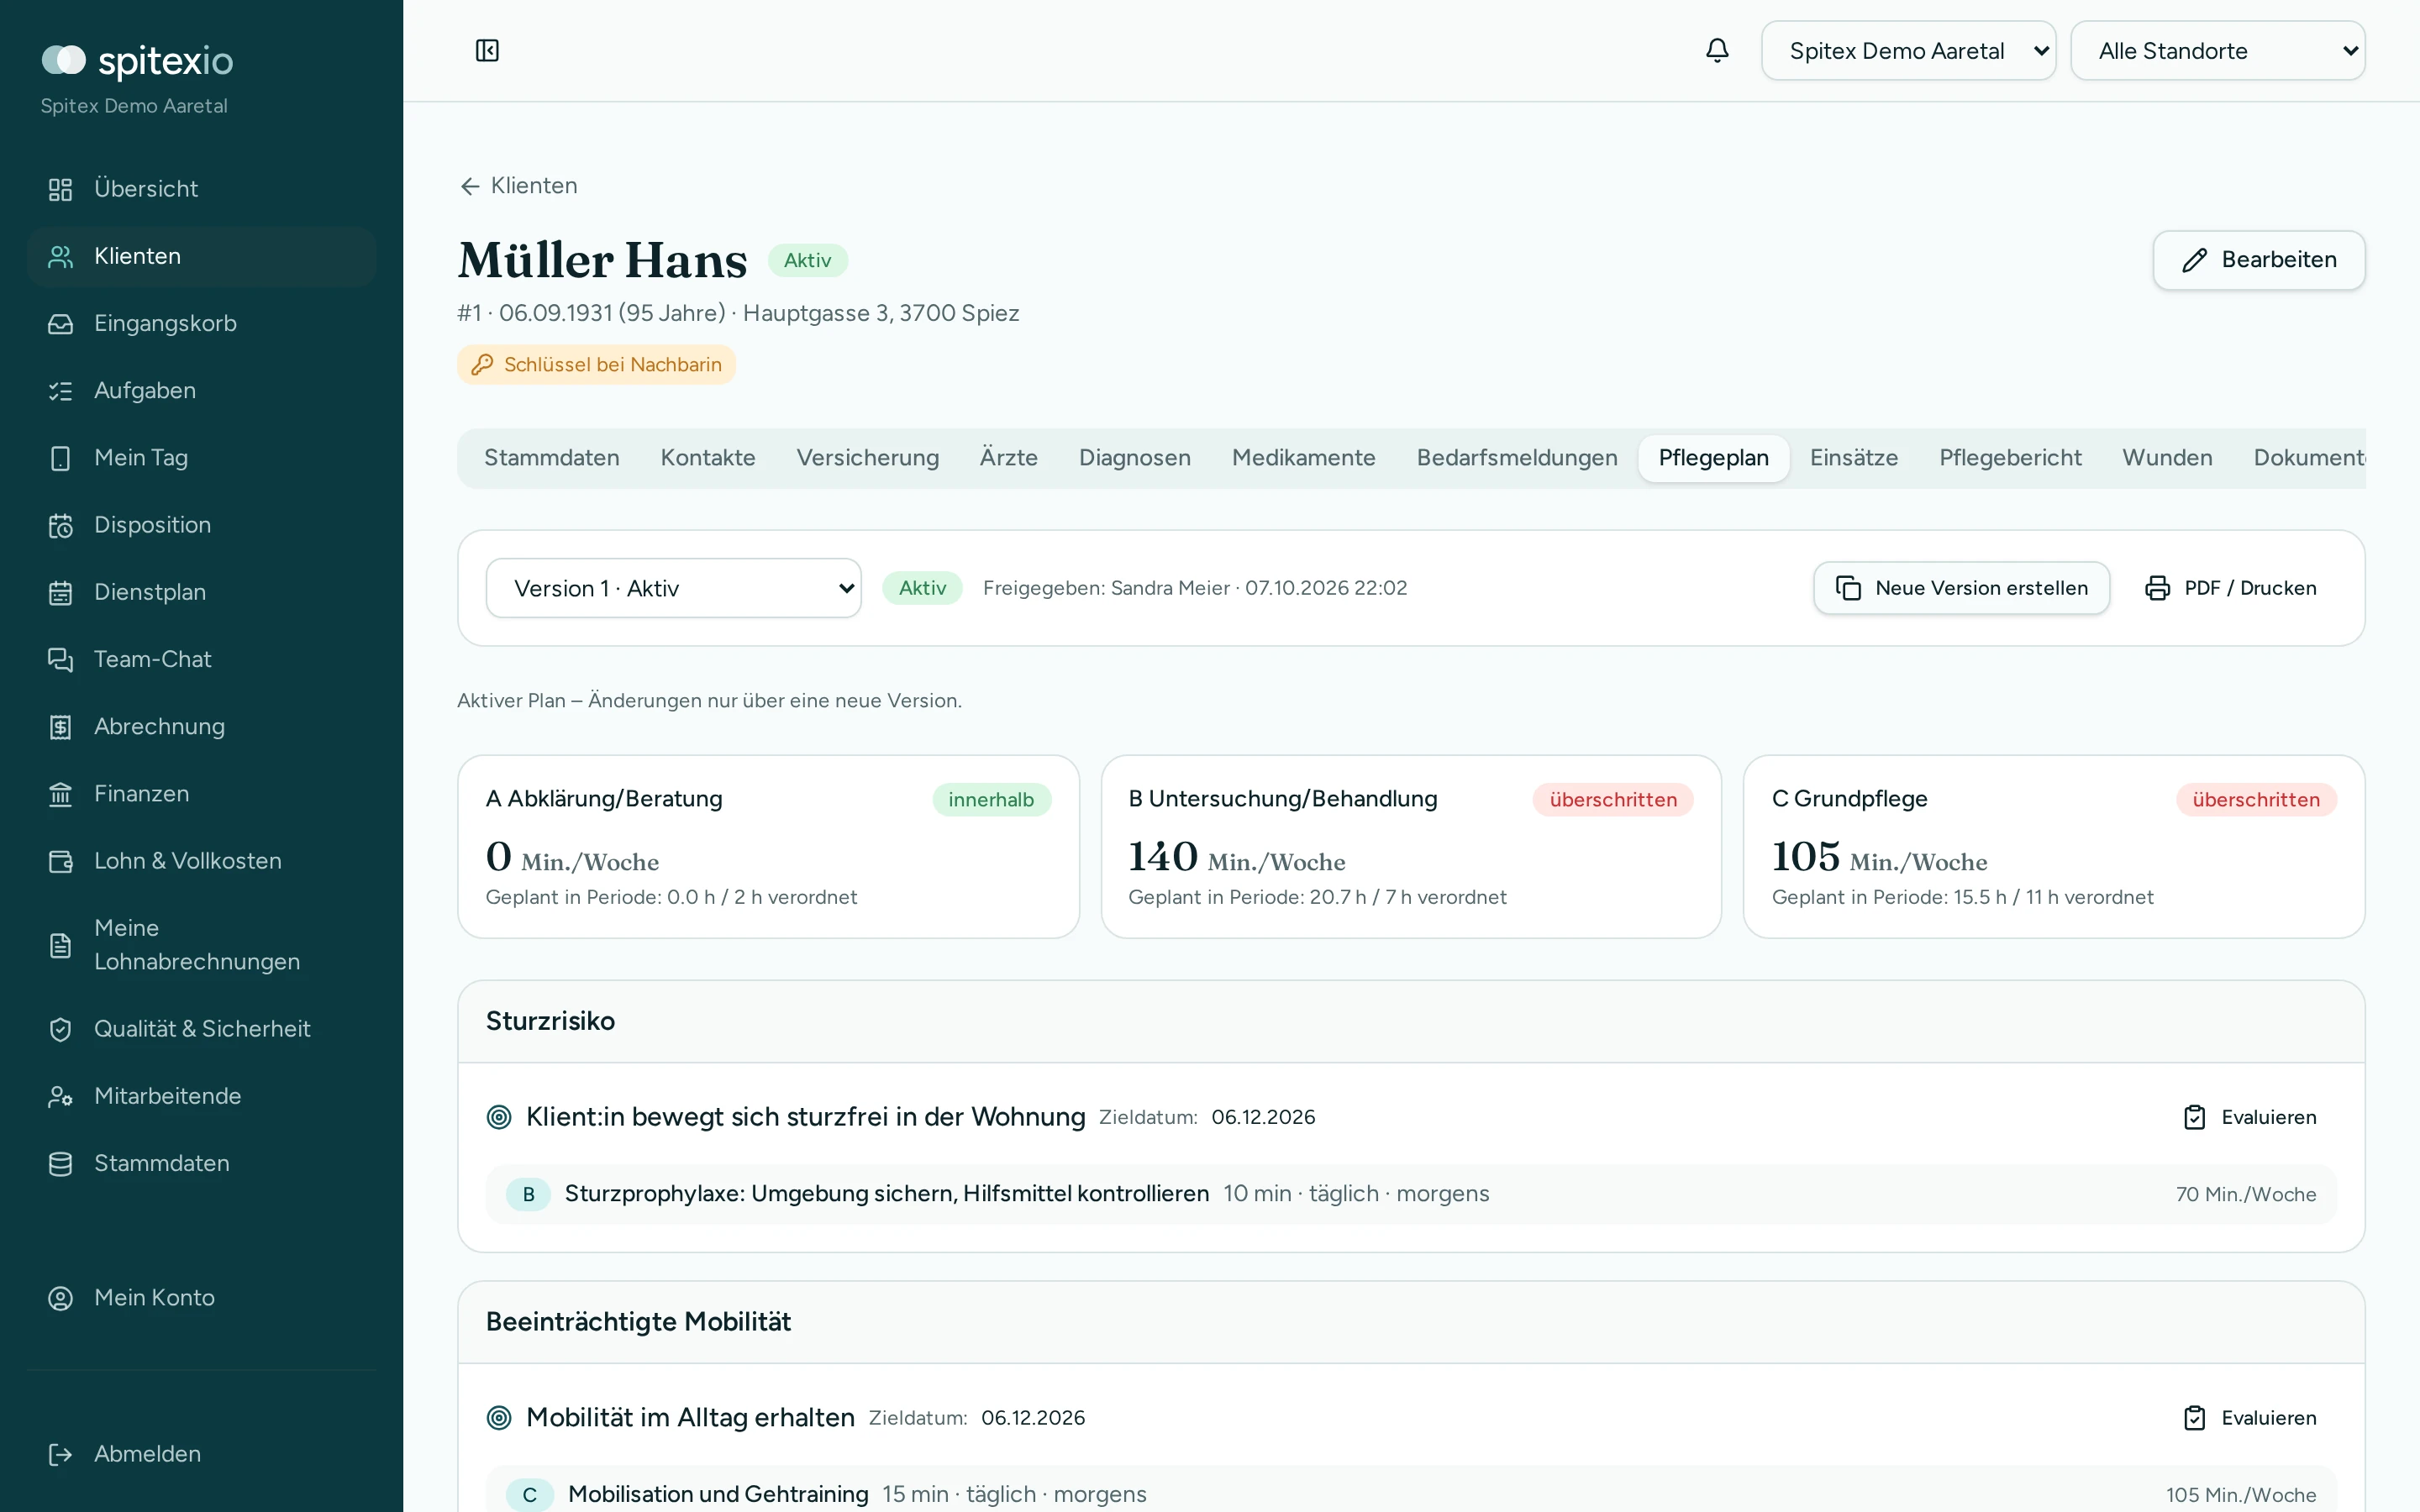Open Übersicht in sidebar
Image resolution: width=2420 pixels, height=1512 pixels.
pos(201,188)
